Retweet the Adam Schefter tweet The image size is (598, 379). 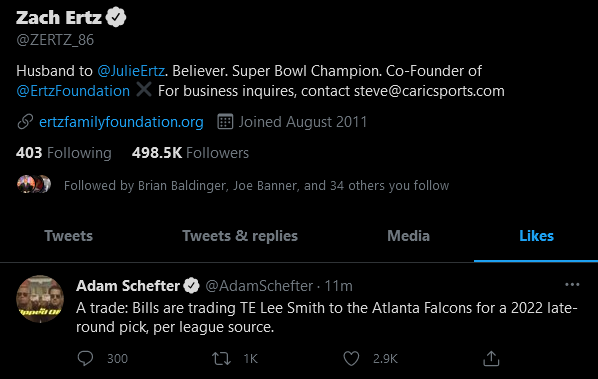tap(221, 358)
